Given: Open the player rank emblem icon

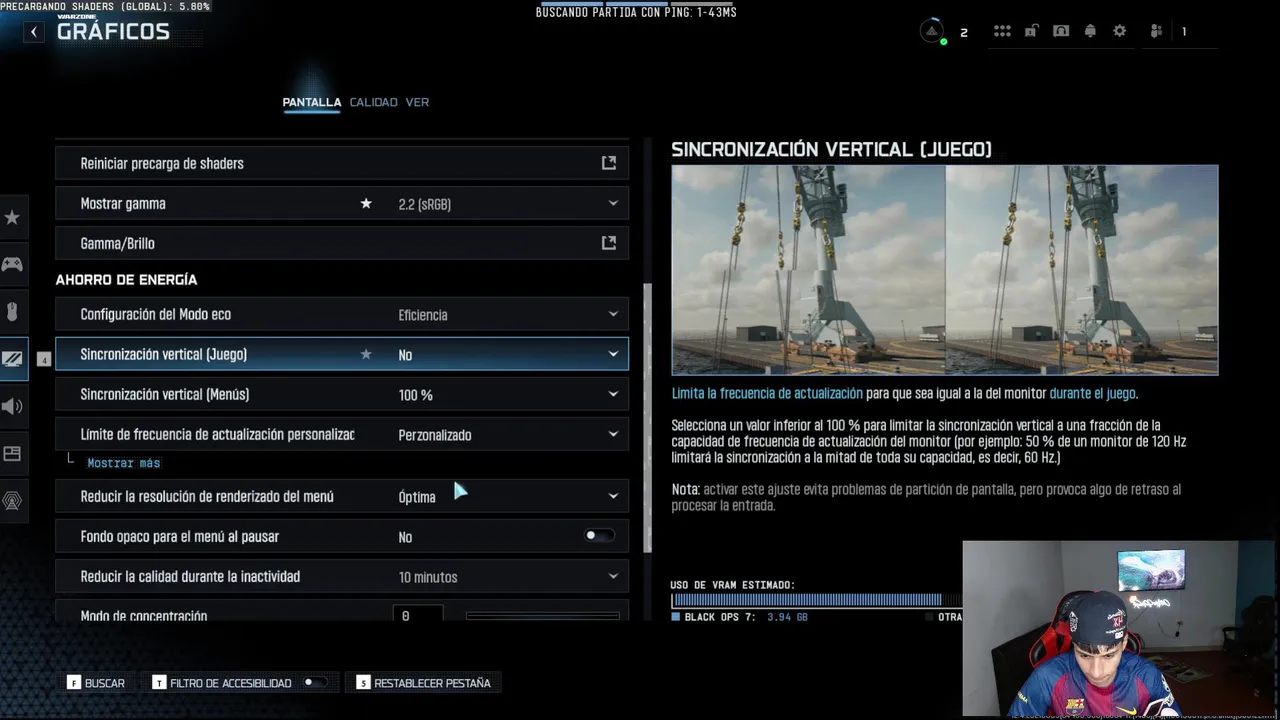Looking at the screenshot, I should 932,31.
